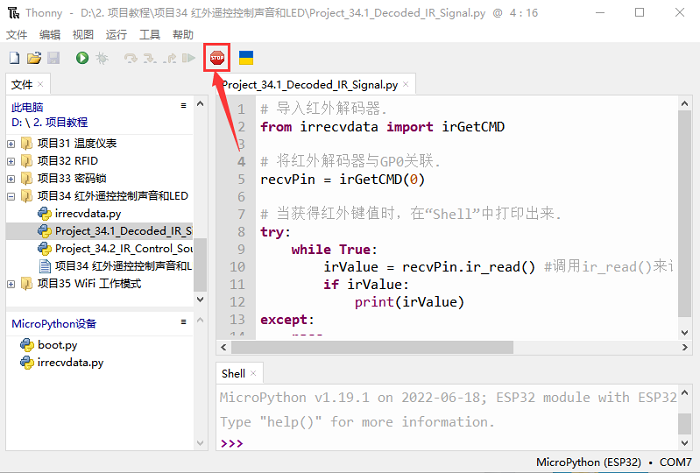Screen dimensions: 700x473
Task: Click the Debug current script bug icon
Action: pos(101,59)
